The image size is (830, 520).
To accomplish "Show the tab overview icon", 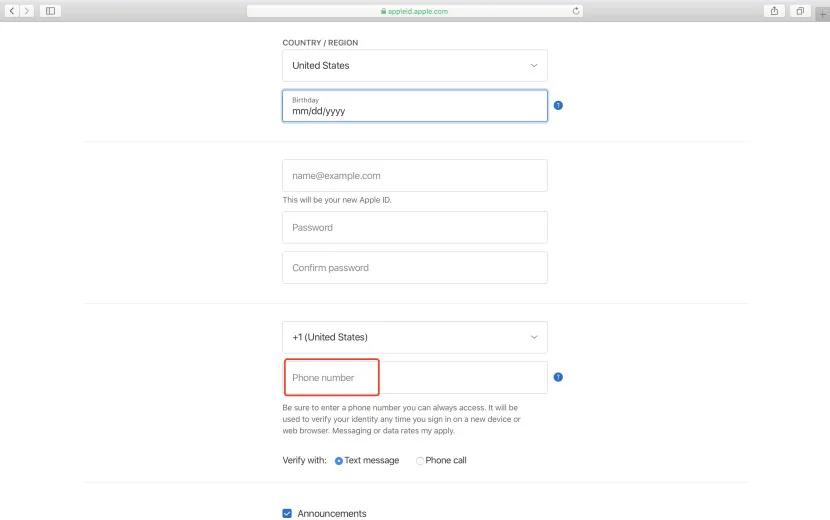I will pyautogui.click(x=801, y=11).
